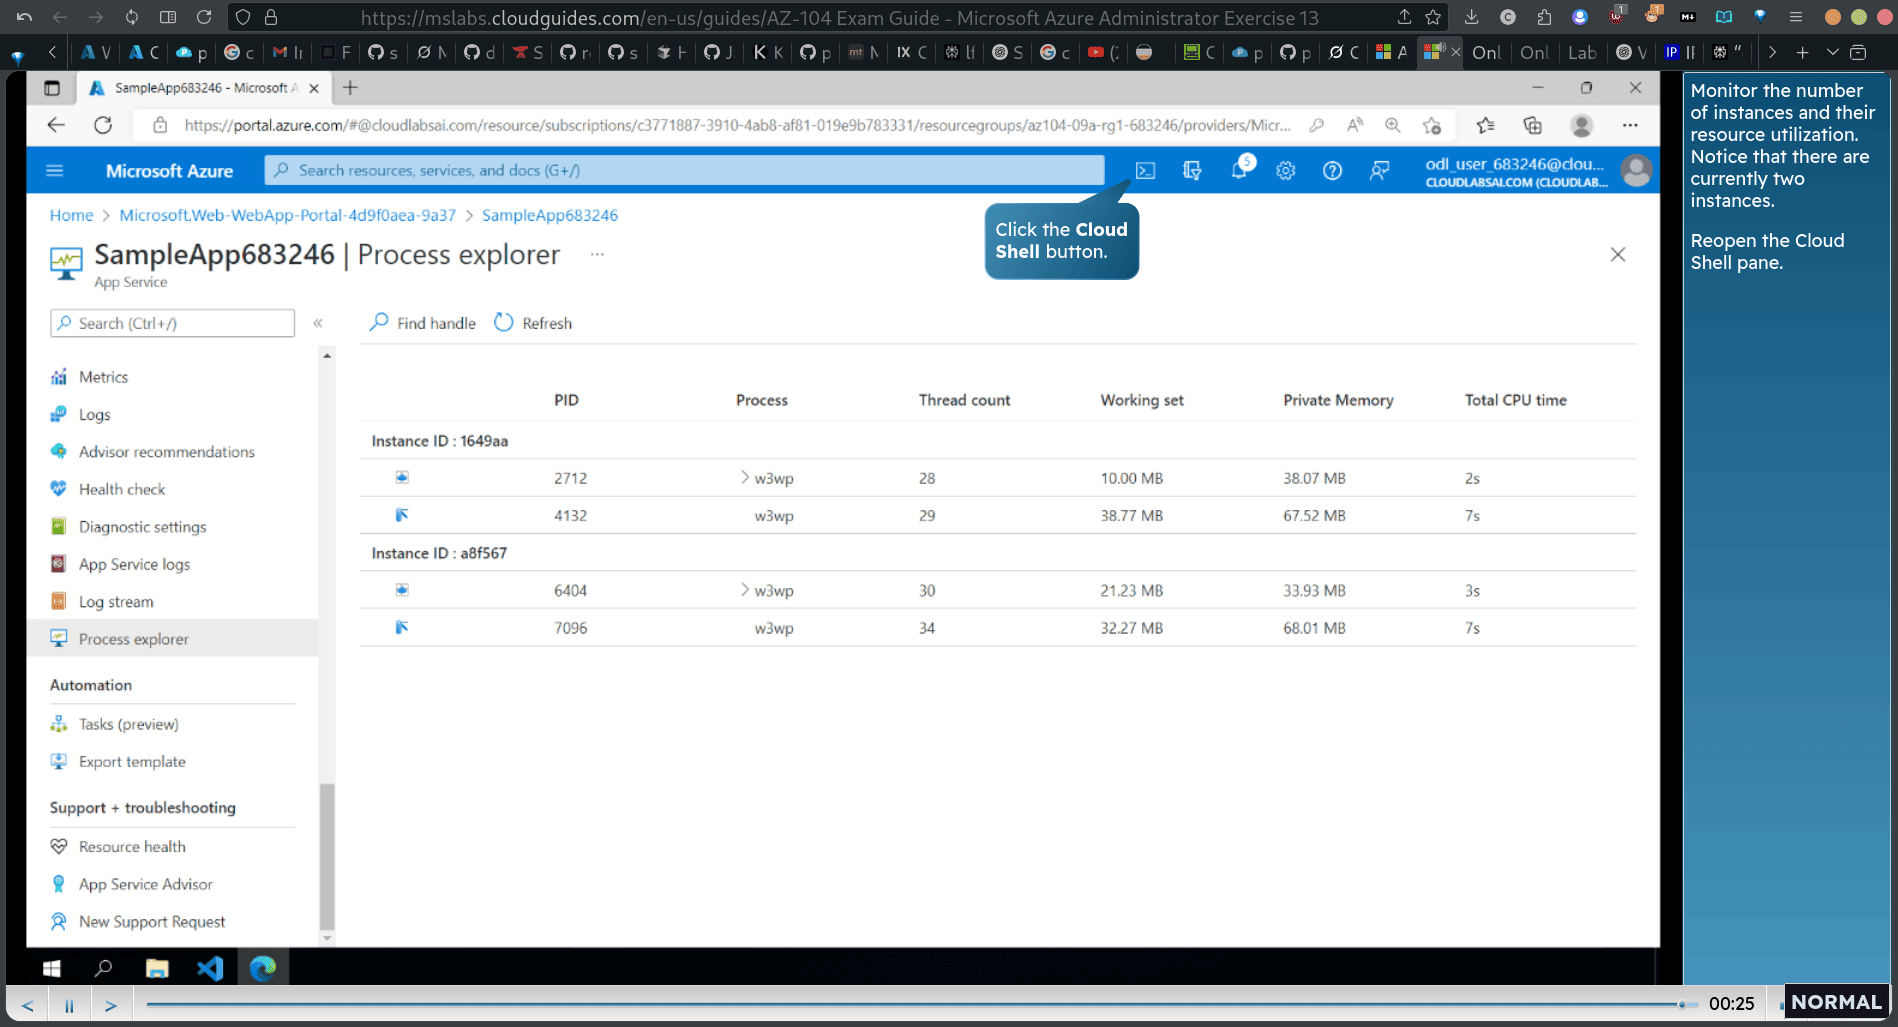This screenshot has height=1027, width=1898.
Task: Open the Azure help question mark
Action: [1332, 171]
